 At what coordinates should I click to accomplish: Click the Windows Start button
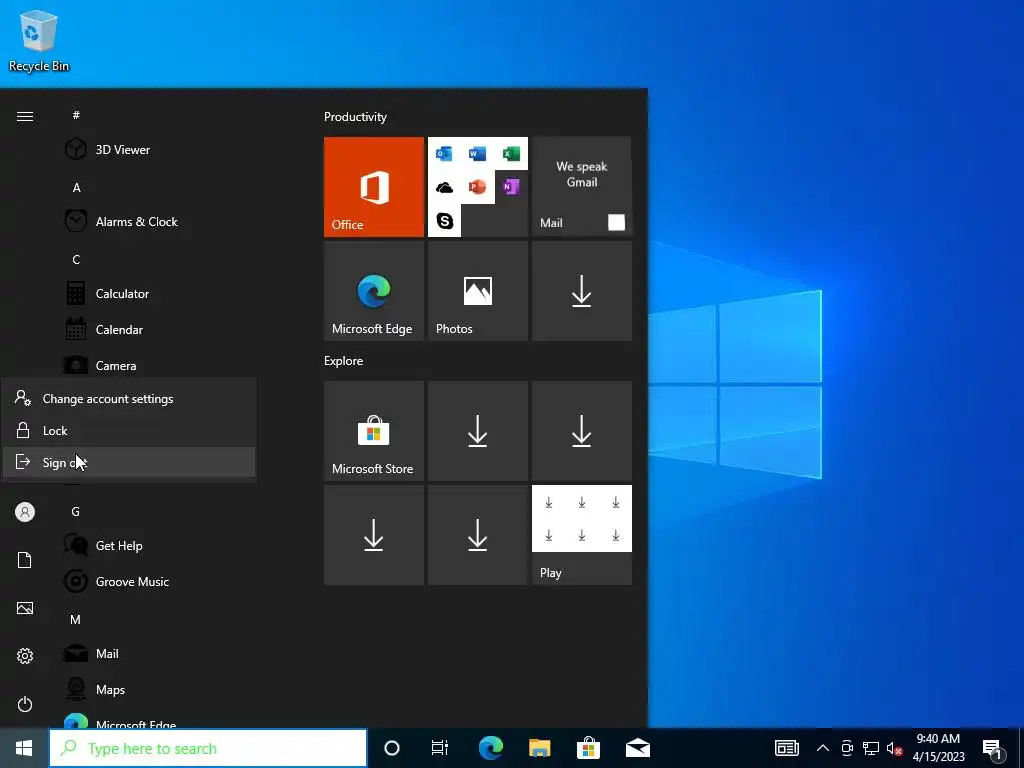pyautogui.click(x=24, y=748)
